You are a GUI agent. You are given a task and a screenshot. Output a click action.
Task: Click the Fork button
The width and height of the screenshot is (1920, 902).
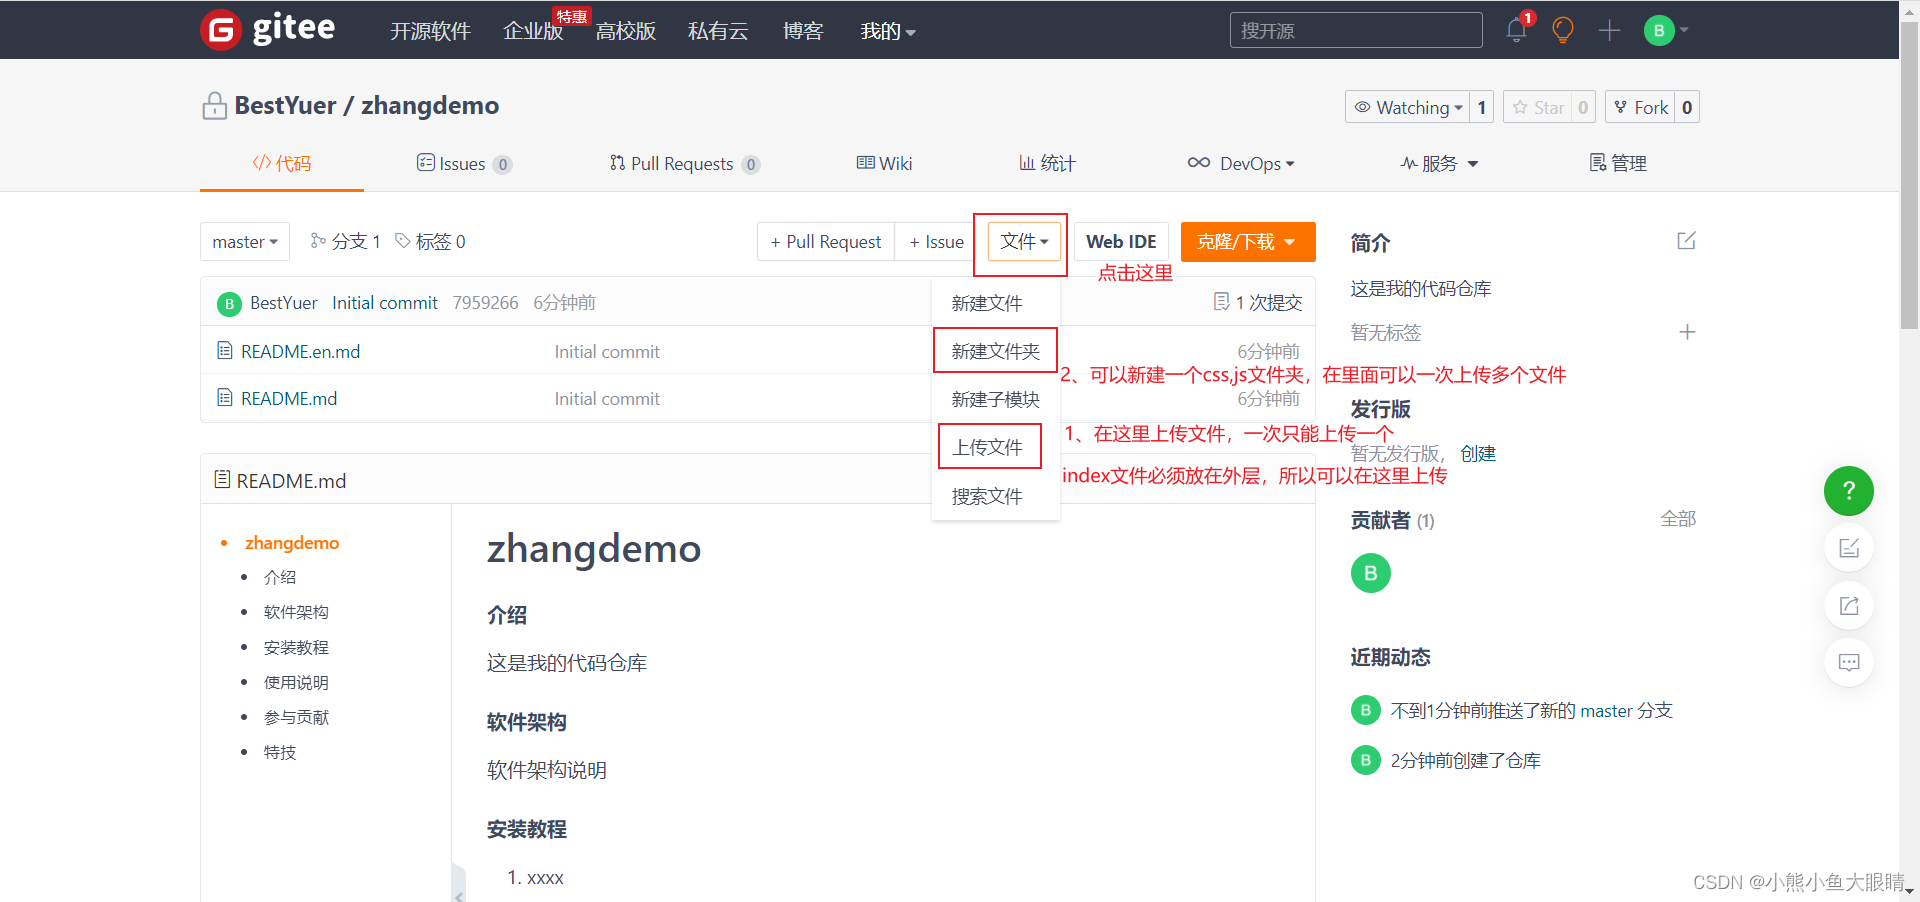pyautogui.click(x=1641, y=107)
